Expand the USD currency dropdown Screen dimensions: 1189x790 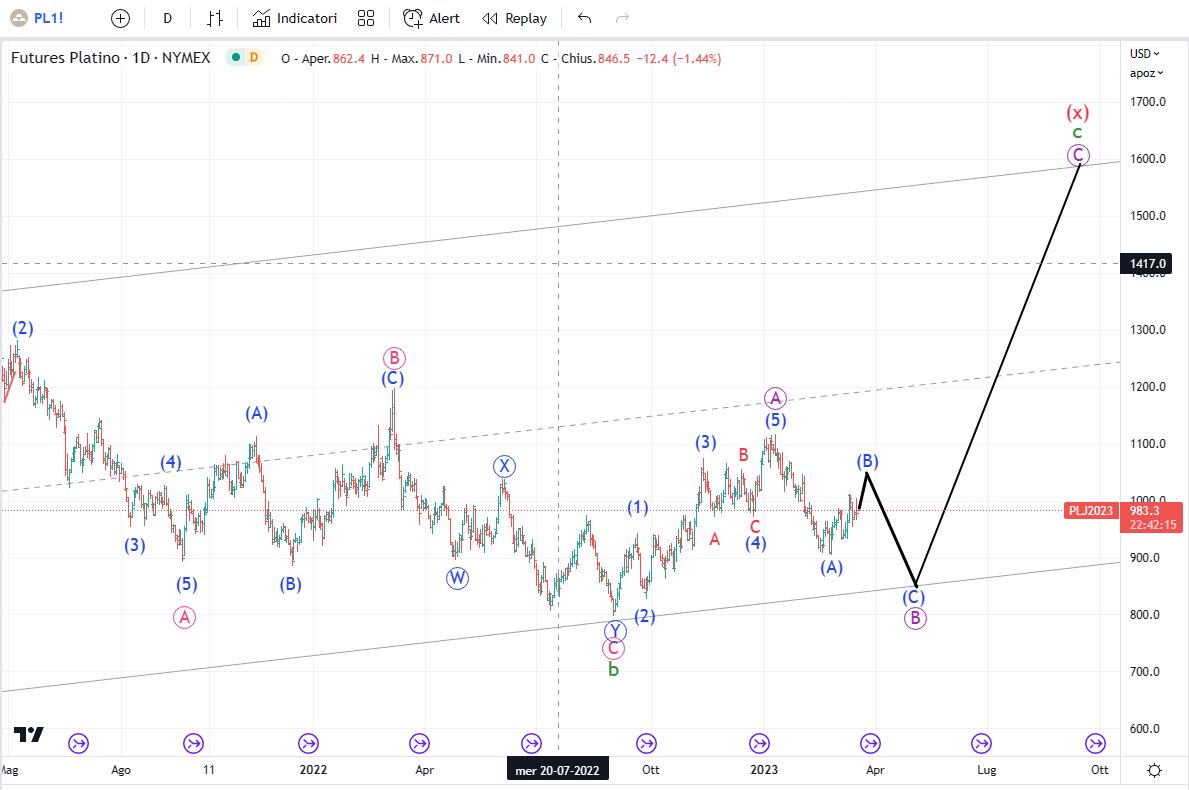point(1144,54)
